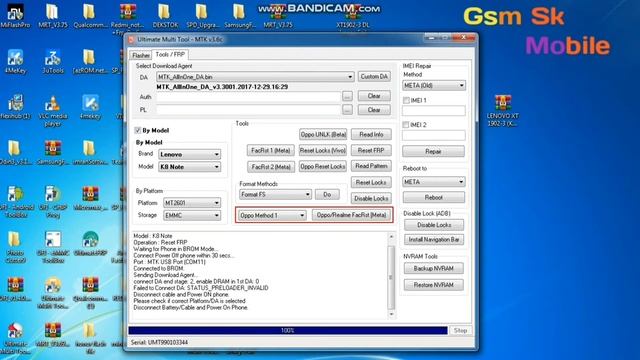This screenshot has width=640, height=360.
Task: Click the Oppo/Realme FacRst (Meta) button
Action: 351,215
